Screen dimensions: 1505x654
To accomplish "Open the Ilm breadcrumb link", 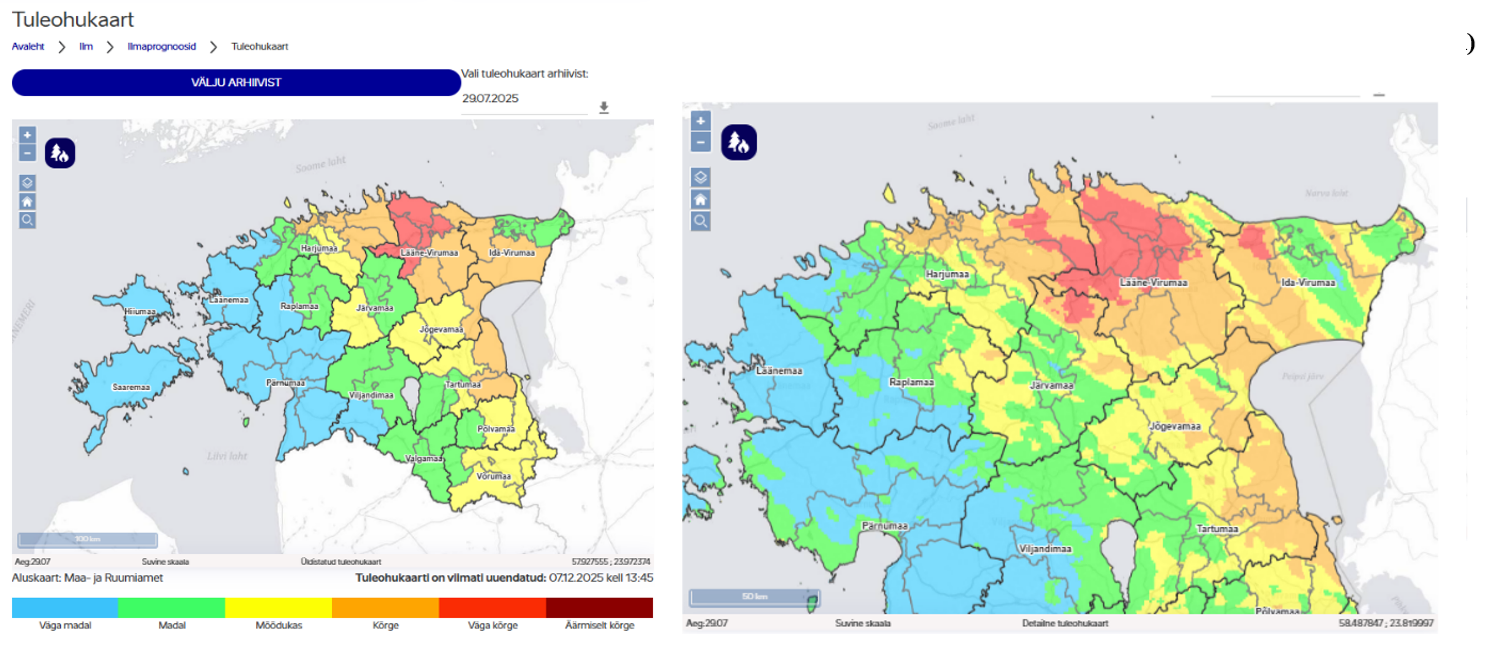I will (x=86, y=46).
